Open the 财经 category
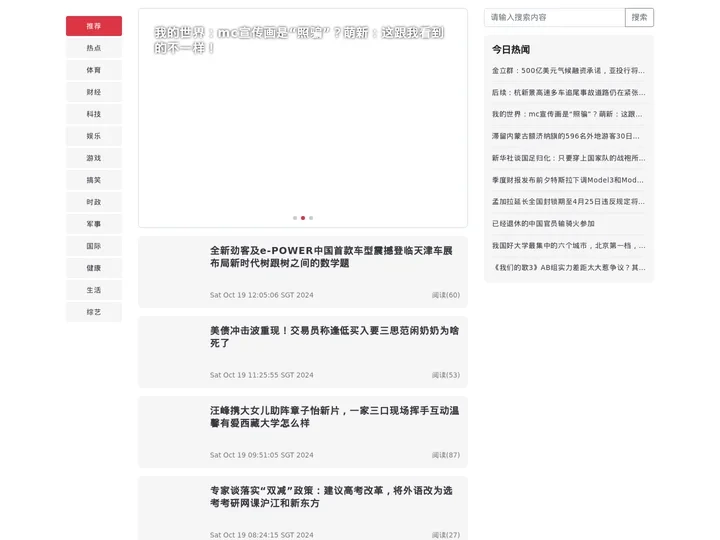720x540 pixels. [94, 92]
